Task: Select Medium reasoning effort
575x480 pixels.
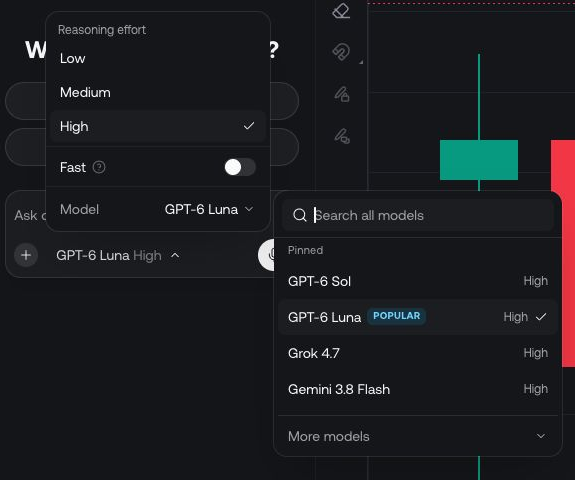Action: pos(158,92)
